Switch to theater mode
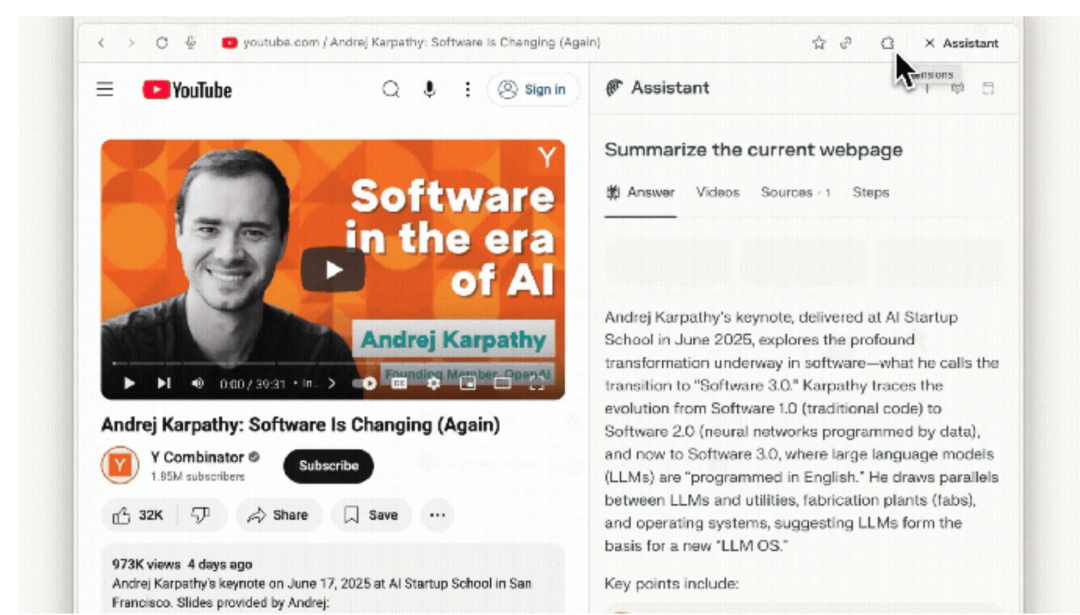1080x615 pixels. (x=502, y=384)
